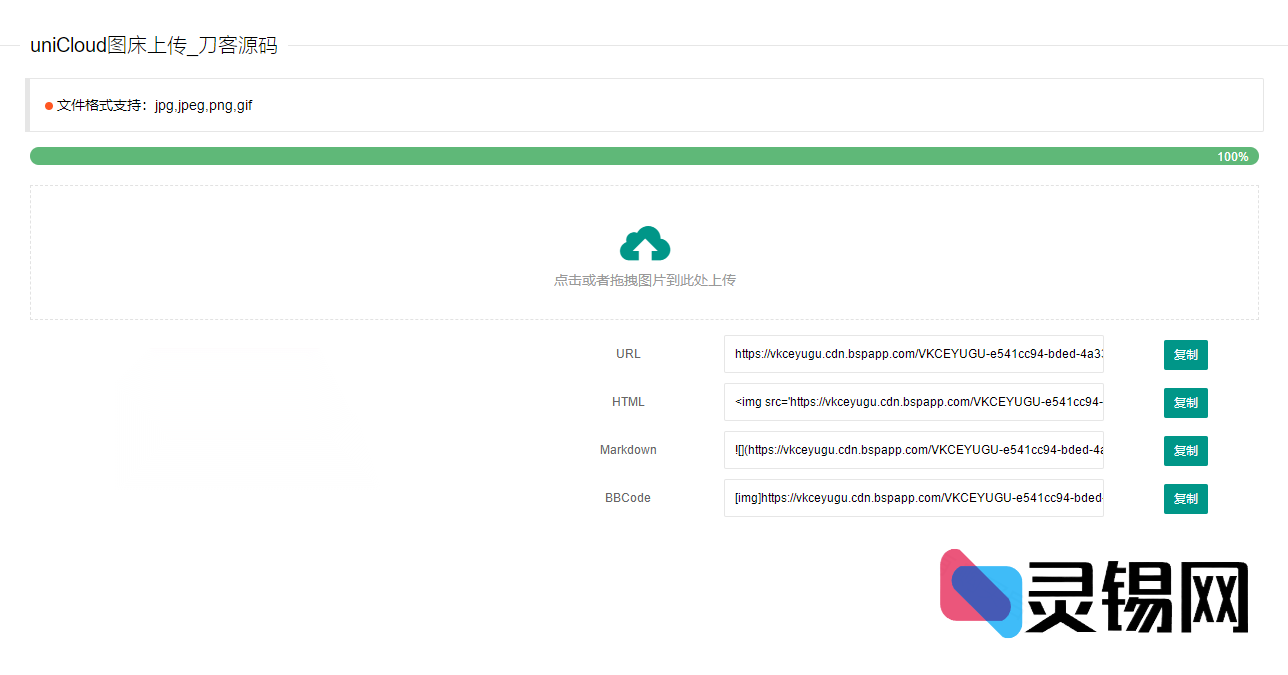This screenshot has height=675, width=1288.
Task: Click the orange bullet before 文件格式支持
Action: (48, 105)
